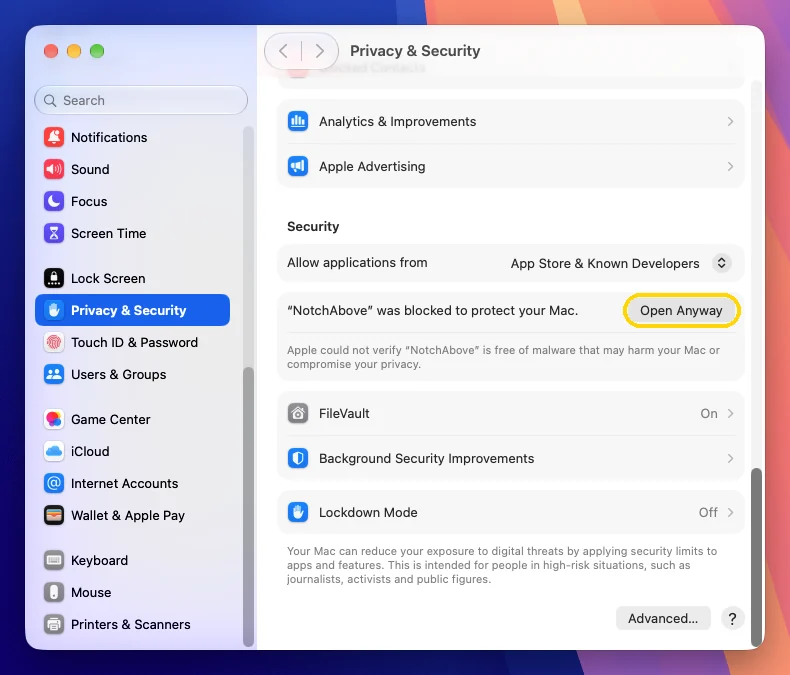The image size is (790, 675).
Task: Click the iCloud cloud icon
Action: tap(54, 451)
